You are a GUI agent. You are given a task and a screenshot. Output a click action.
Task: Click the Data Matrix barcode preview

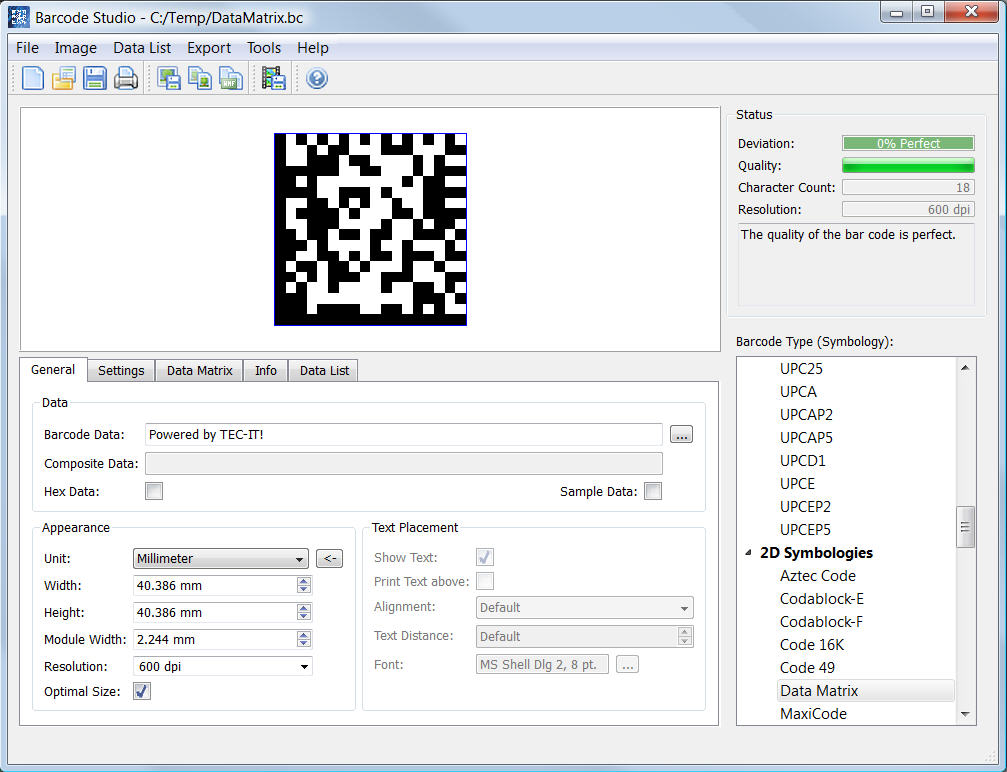pos(371,229)
